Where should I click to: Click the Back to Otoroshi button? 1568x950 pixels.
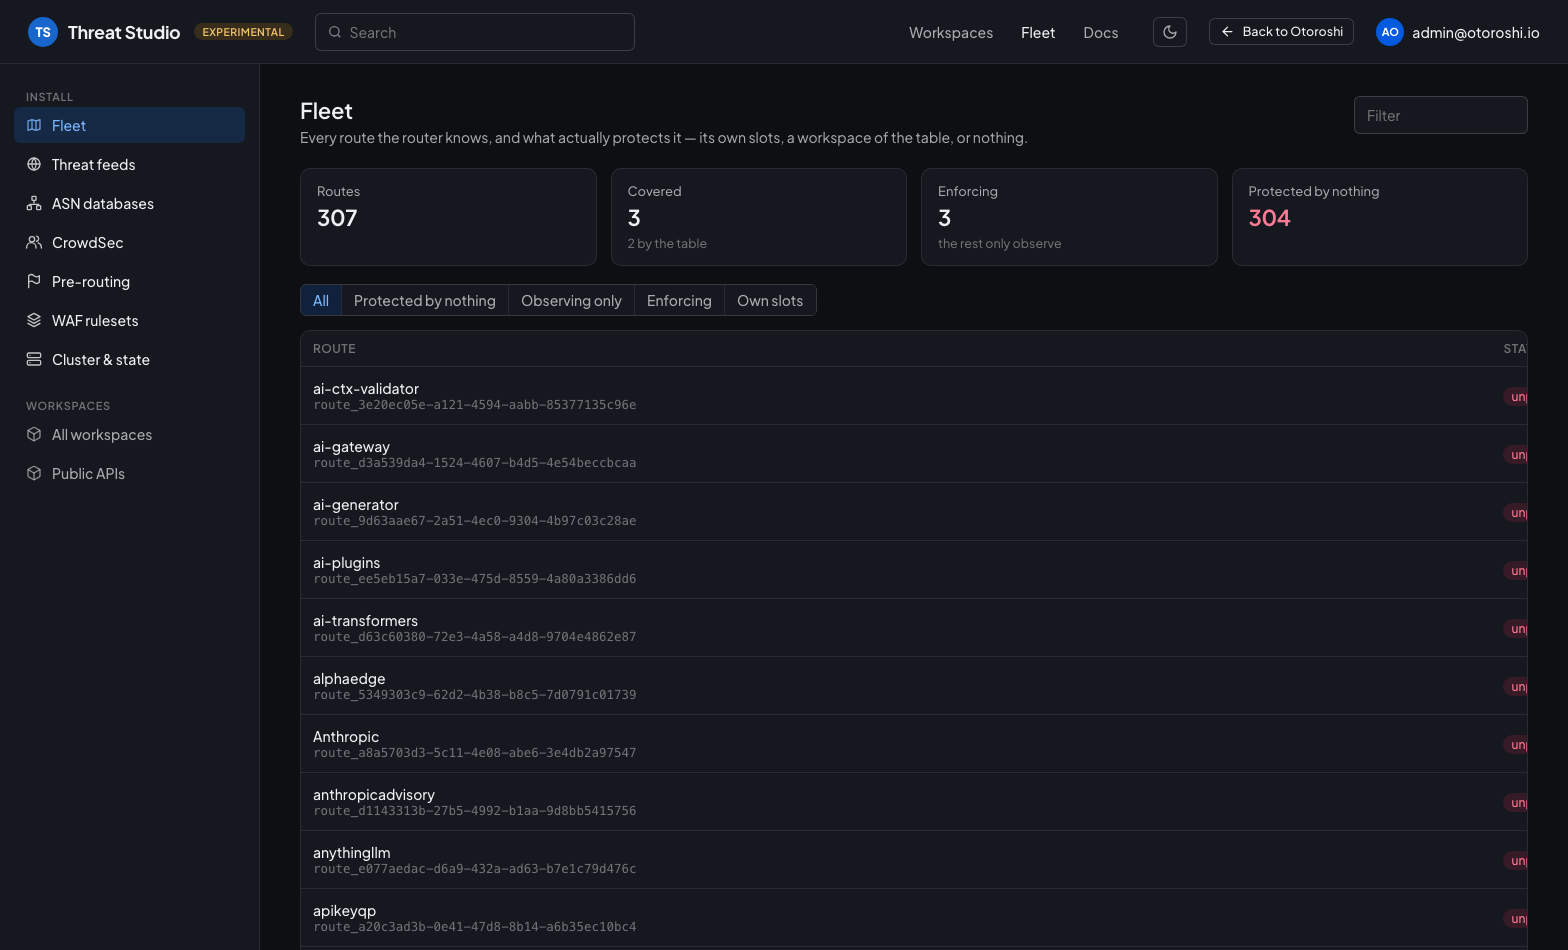[1281, 32]
